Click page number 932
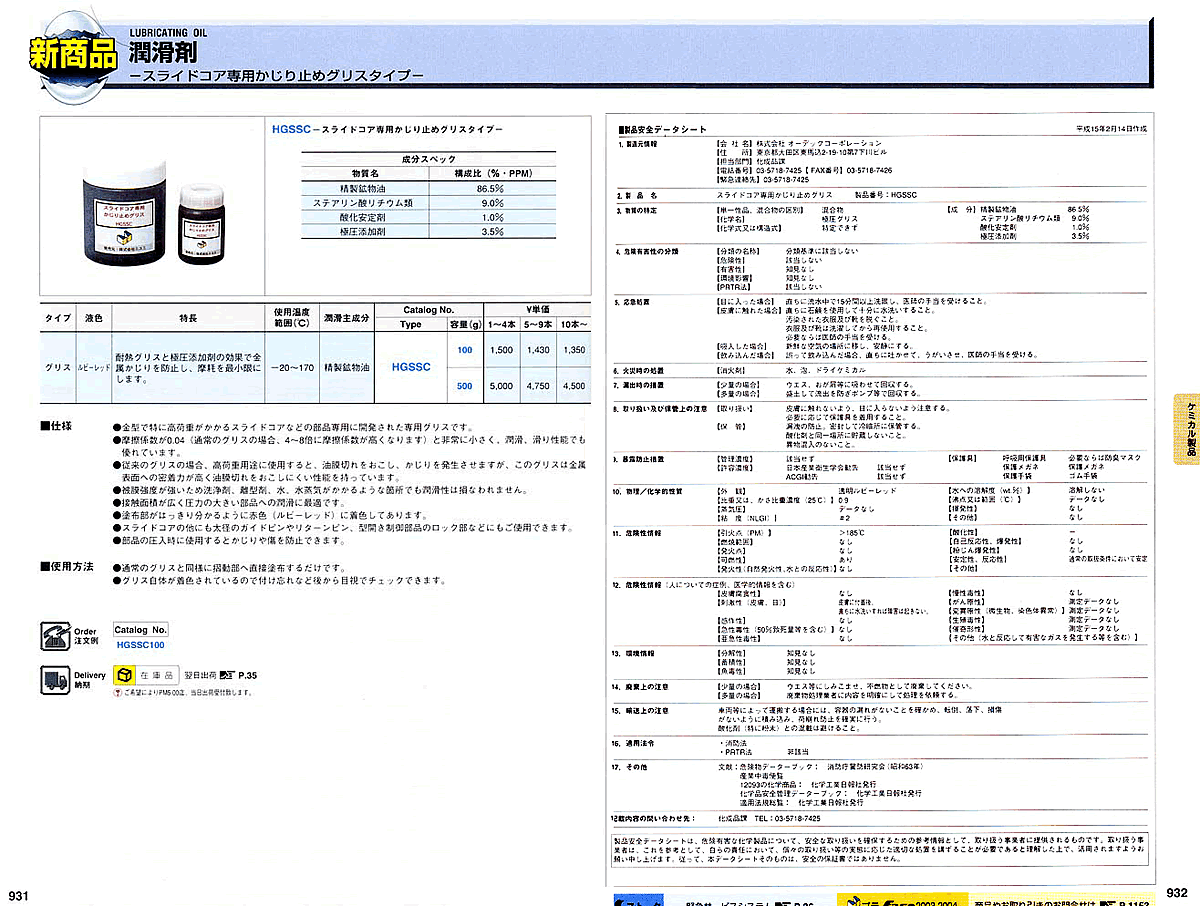 [1176, 893]
